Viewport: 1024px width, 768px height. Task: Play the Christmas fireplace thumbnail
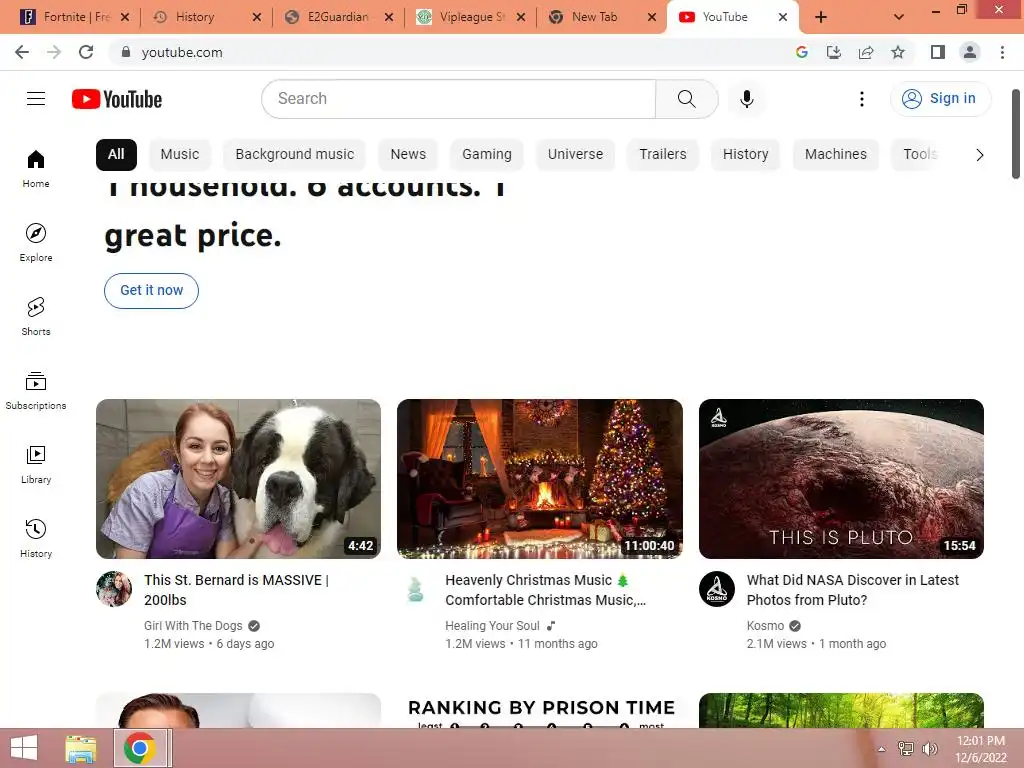540,479
